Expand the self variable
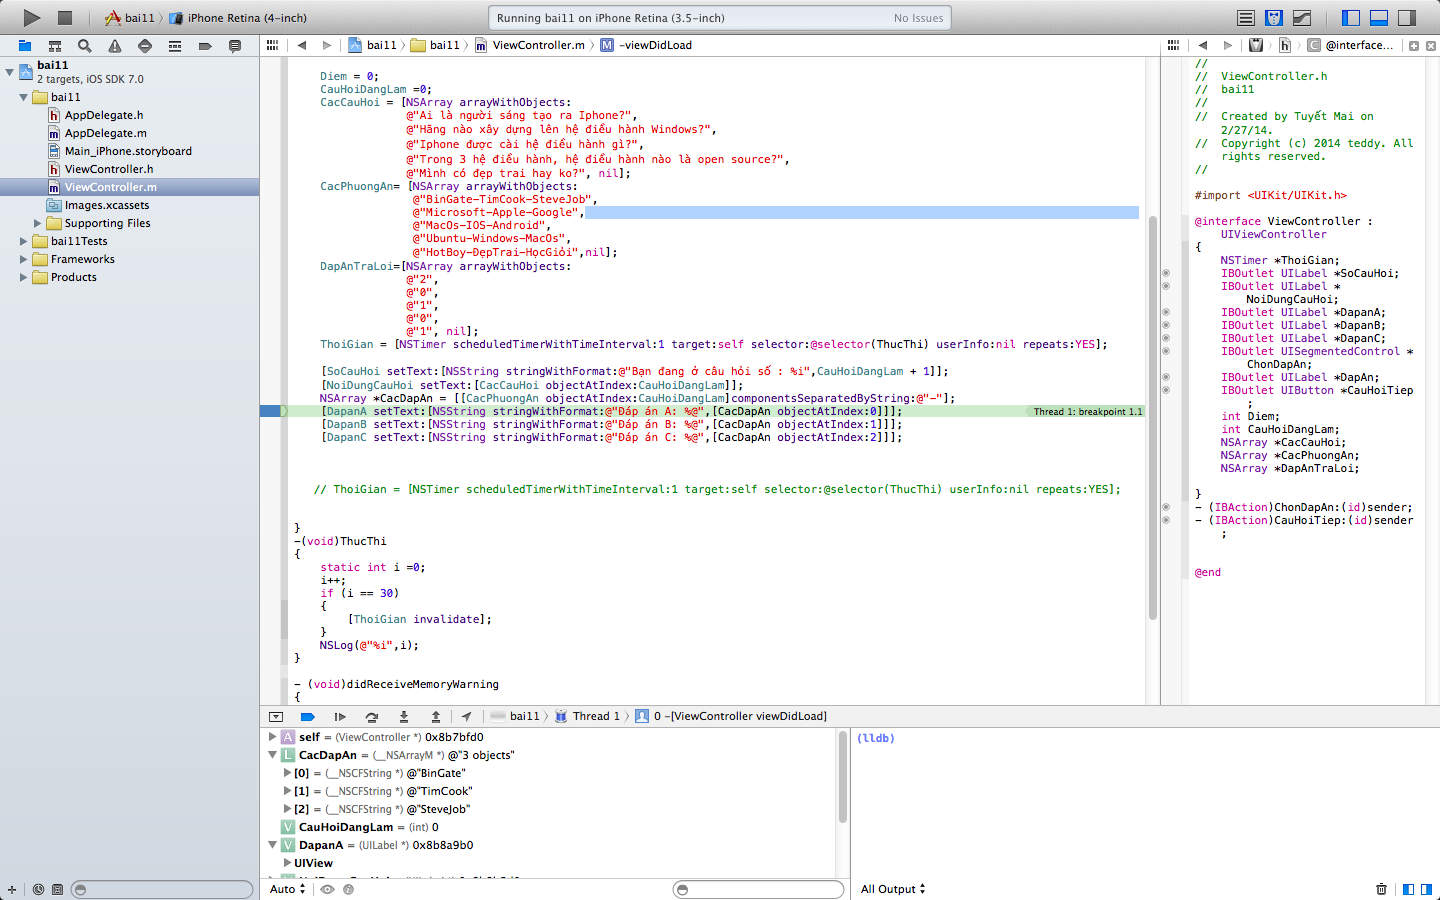The height and width of the screenshot is (900, 1440). click(272, 737)
